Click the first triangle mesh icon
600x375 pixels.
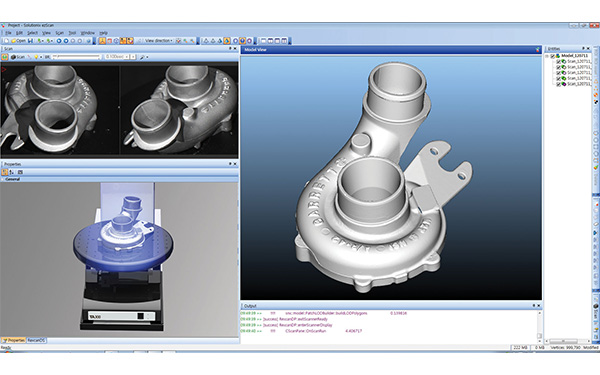(205, 41)
